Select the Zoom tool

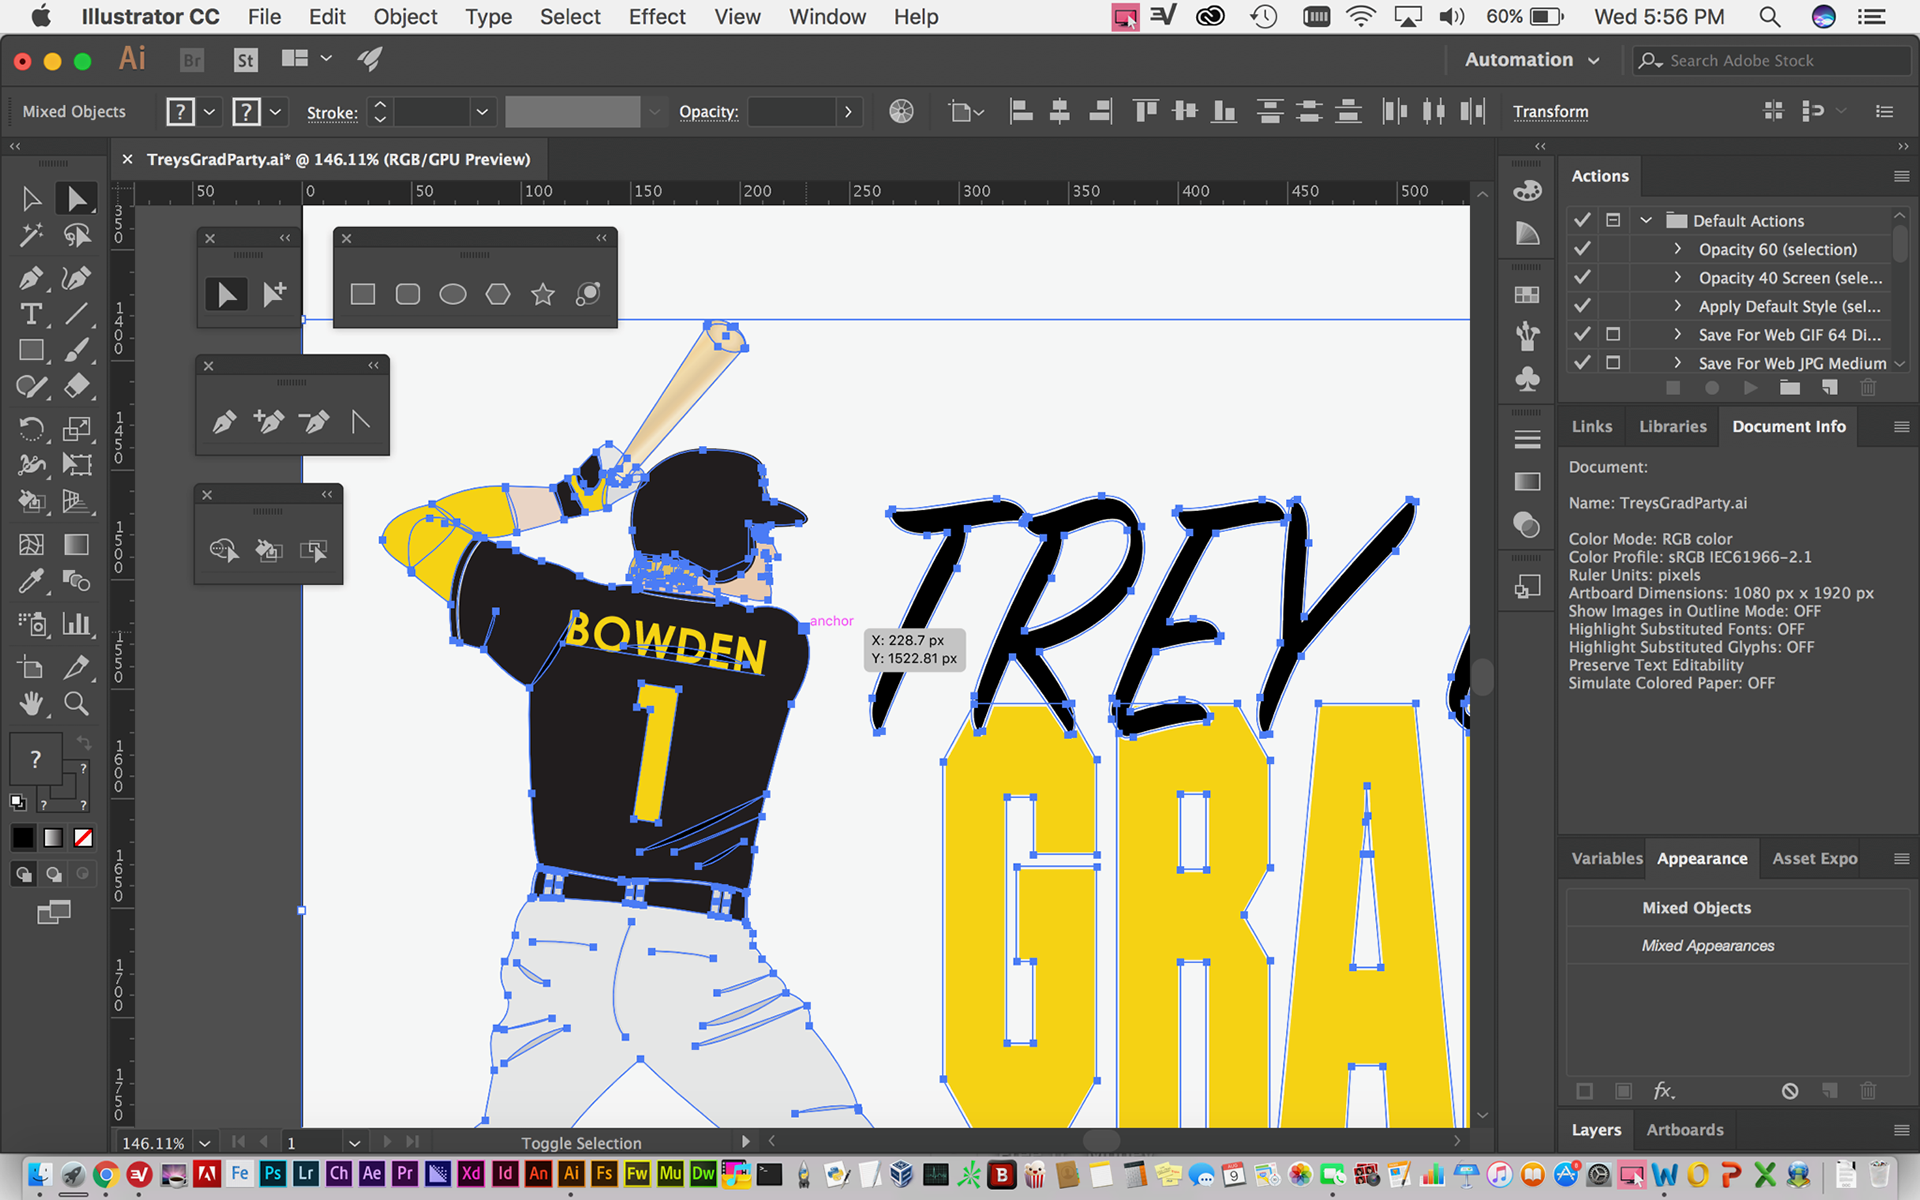76,704
